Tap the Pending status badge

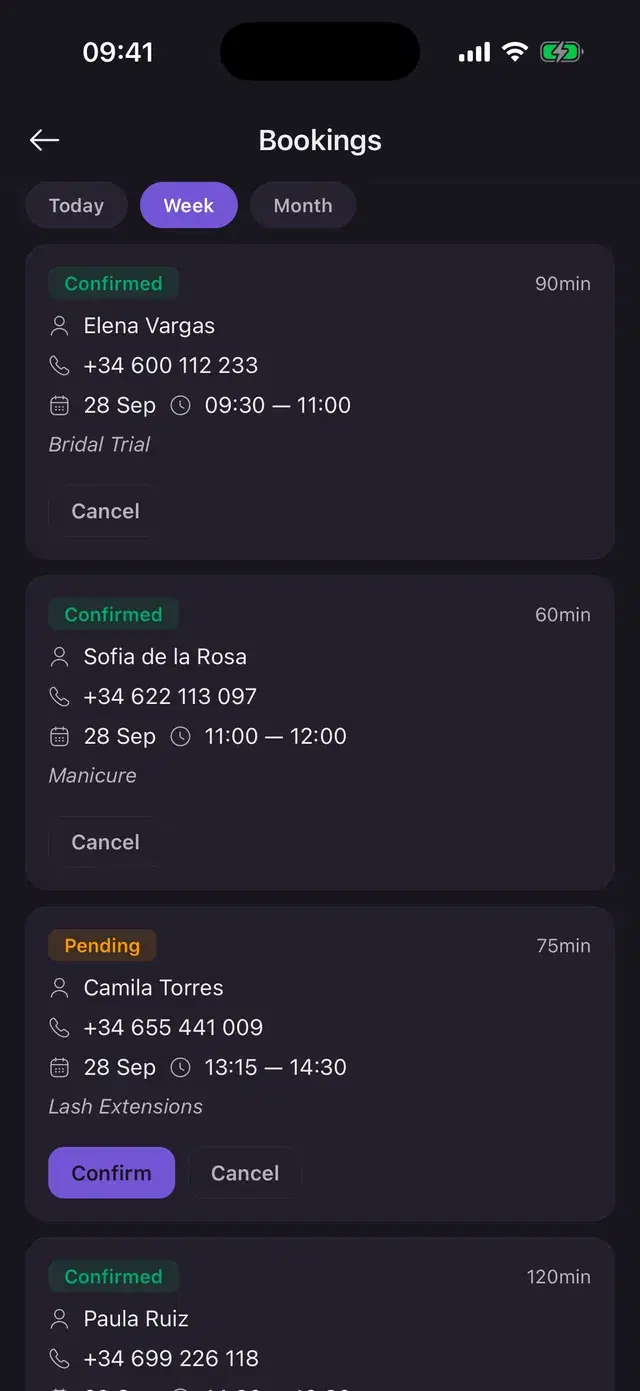[102, 946]
